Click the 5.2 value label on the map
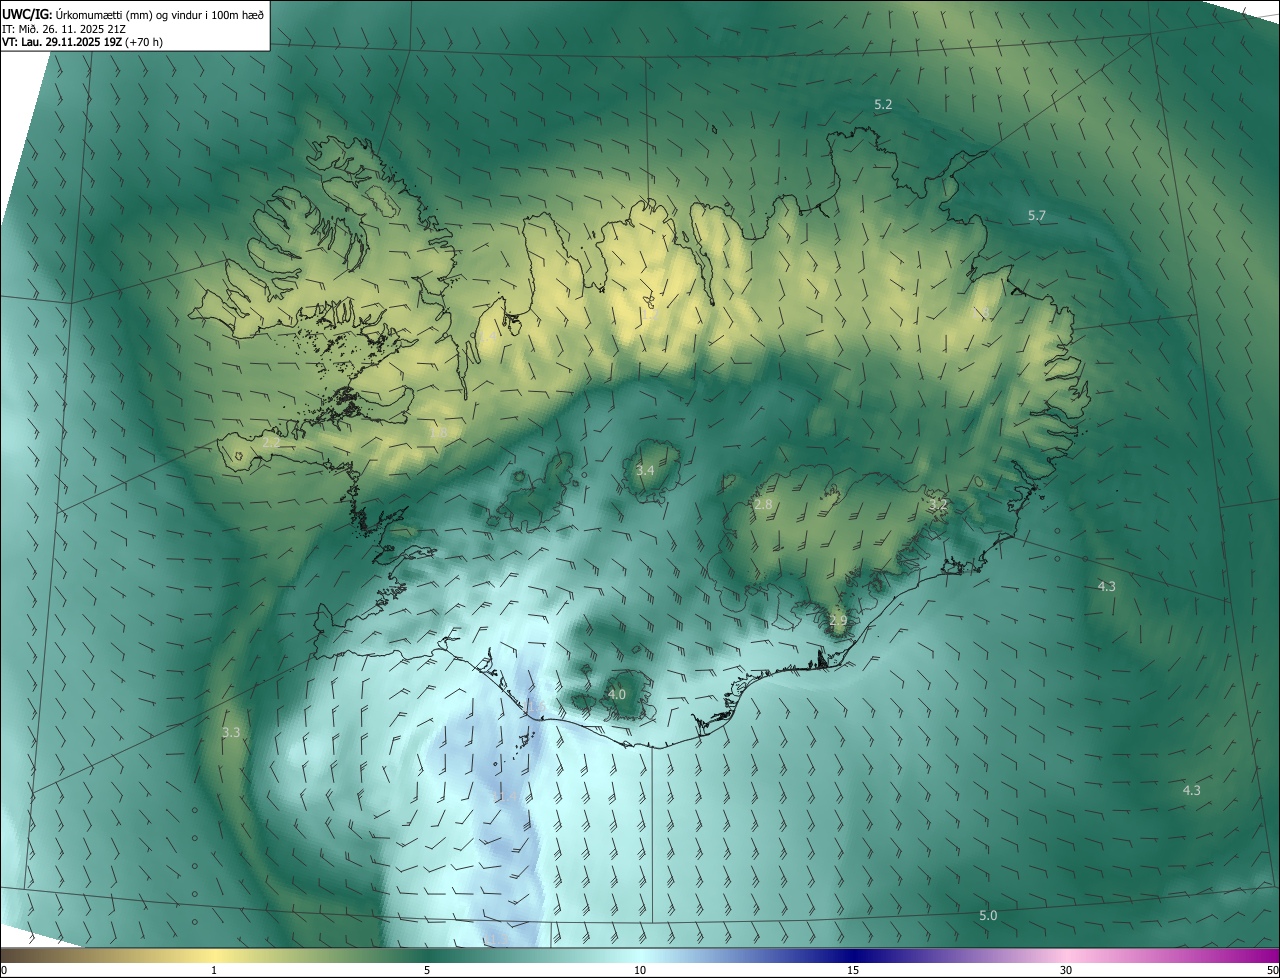The image size is (1280, 978). click(x=883, y=104)
